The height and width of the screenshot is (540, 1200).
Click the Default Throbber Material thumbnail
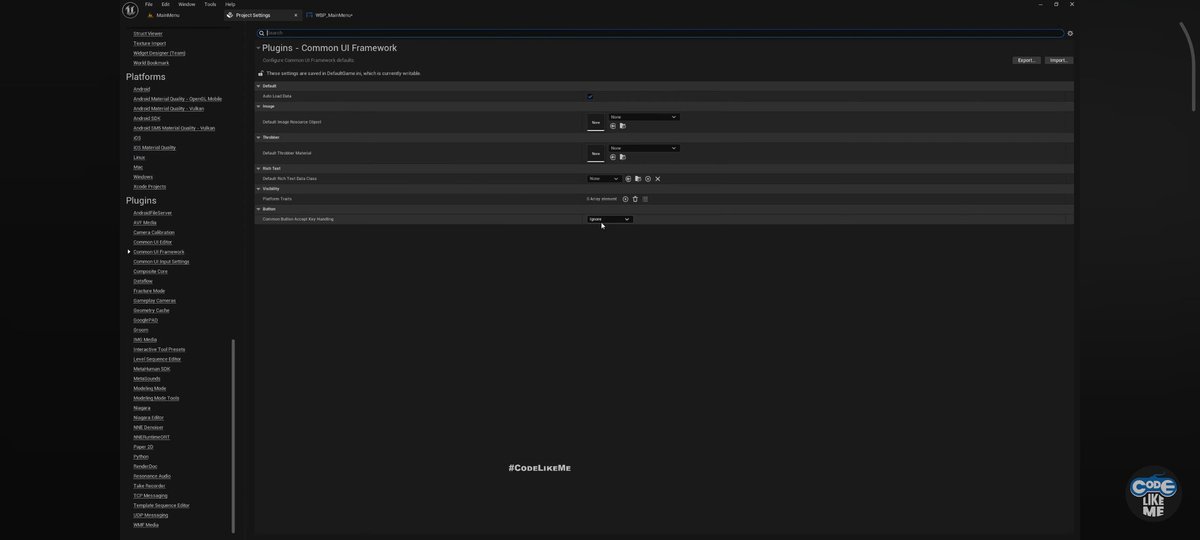click(x=596, y=153)
